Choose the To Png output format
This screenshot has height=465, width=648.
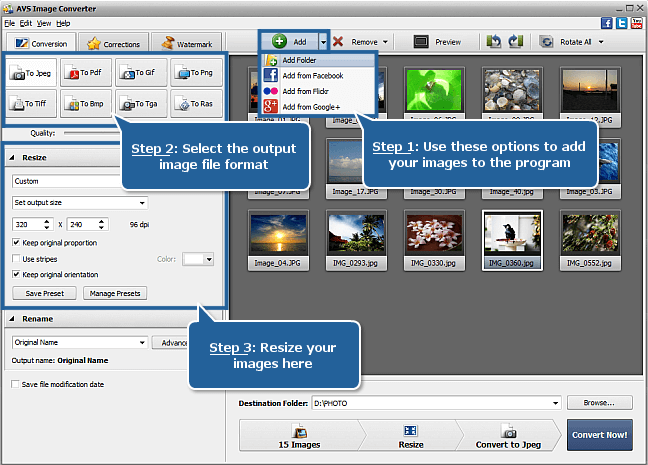(x=196, y=73)
